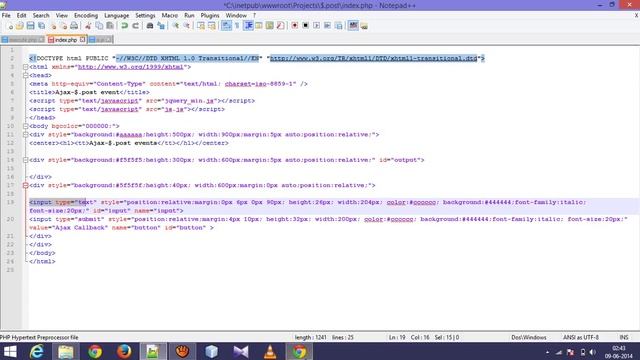This screenshot has width=640, height=360.
Task: Open a file using the Open folder toolbar icon
Action: coord(20,26)
